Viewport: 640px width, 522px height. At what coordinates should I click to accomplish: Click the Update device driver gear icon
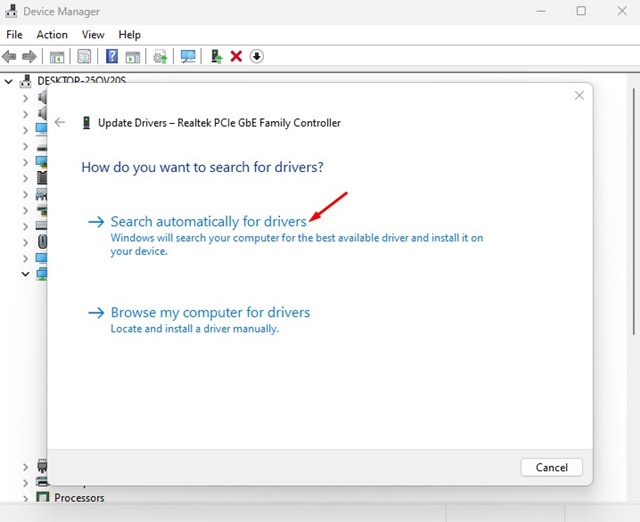tap(160, 56)
